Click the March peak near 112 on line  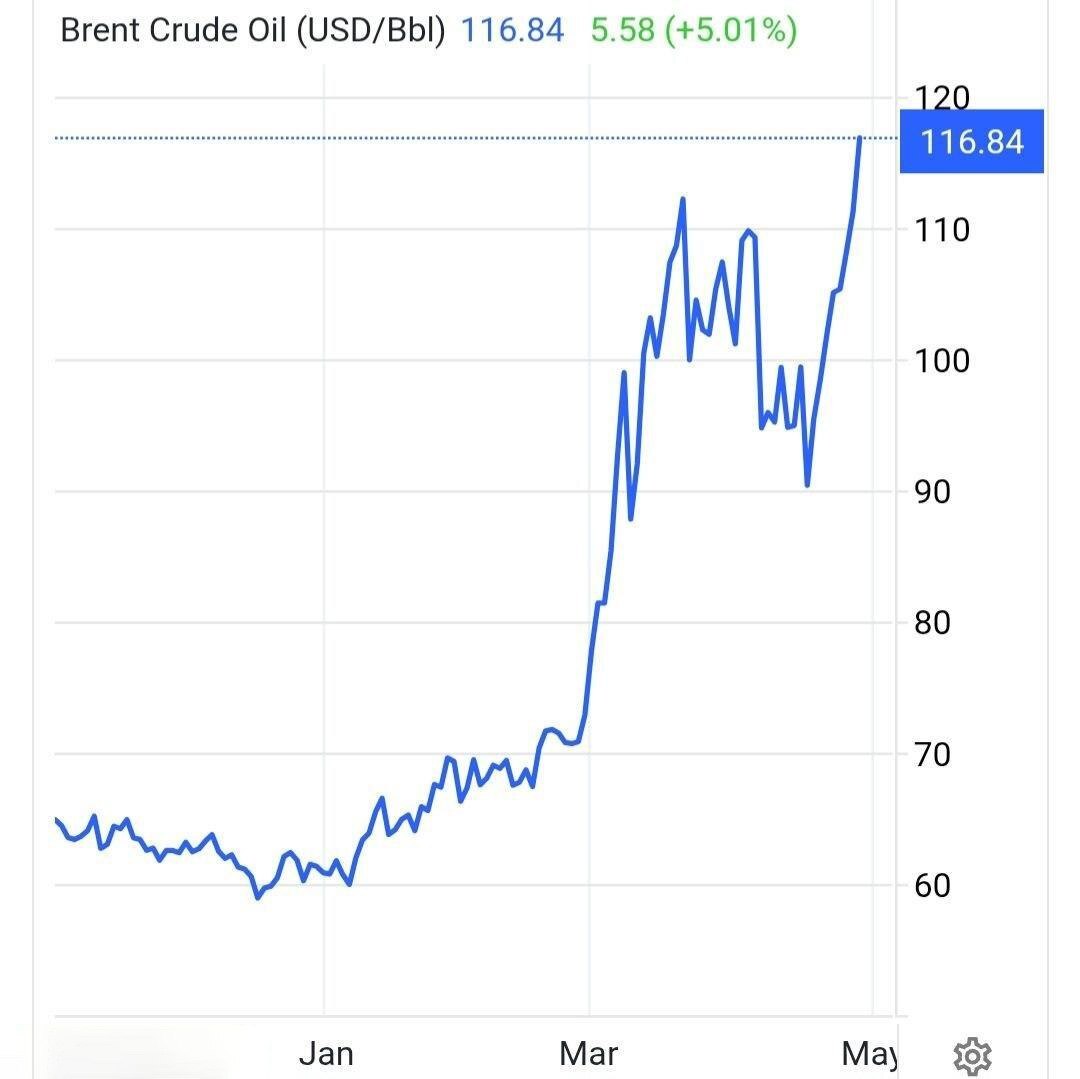coord(682,199)
